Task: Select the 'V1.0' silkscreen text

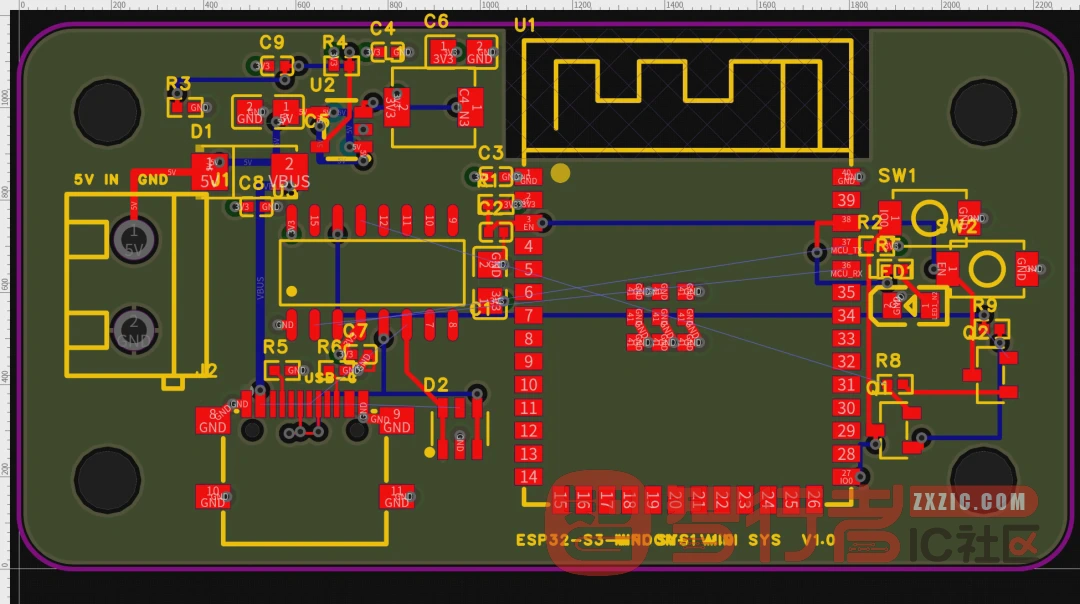Action: 818,541
